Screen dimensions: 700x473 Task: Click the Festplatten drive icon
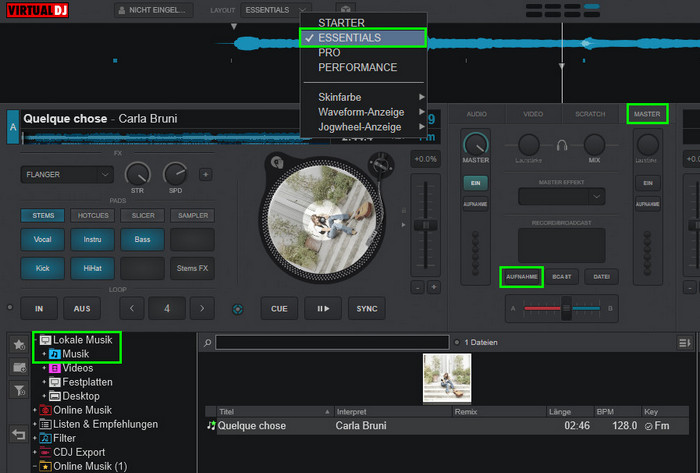pos(54,382)
